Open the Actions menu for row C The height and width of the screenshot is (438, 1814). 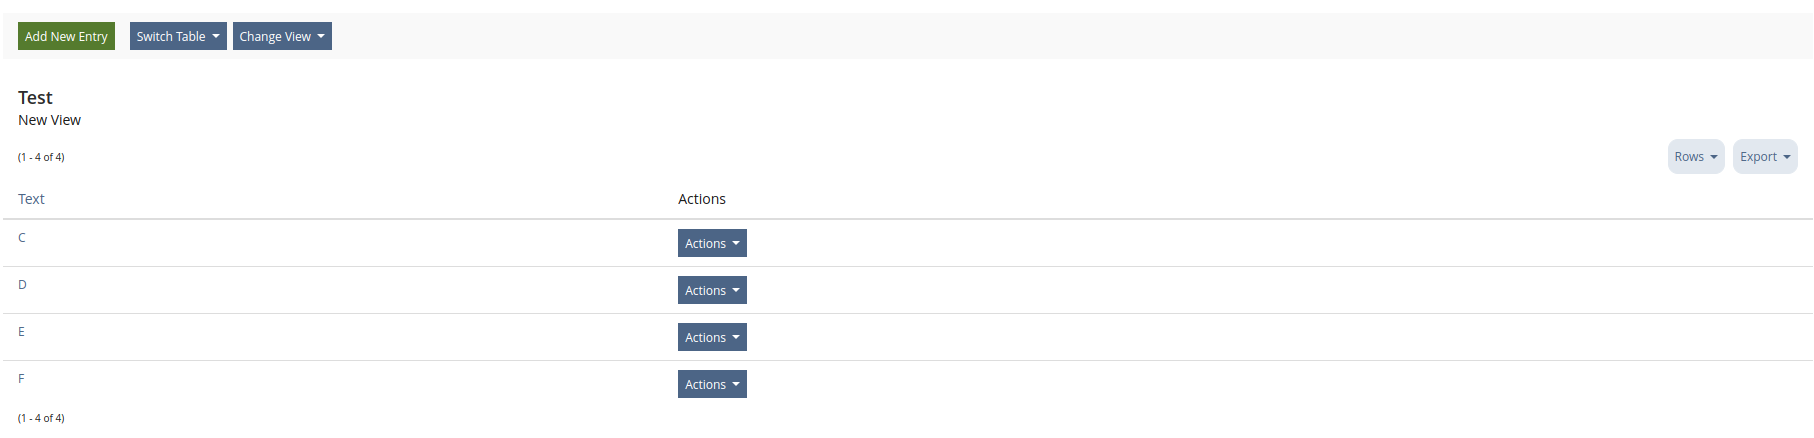point(712,243)
